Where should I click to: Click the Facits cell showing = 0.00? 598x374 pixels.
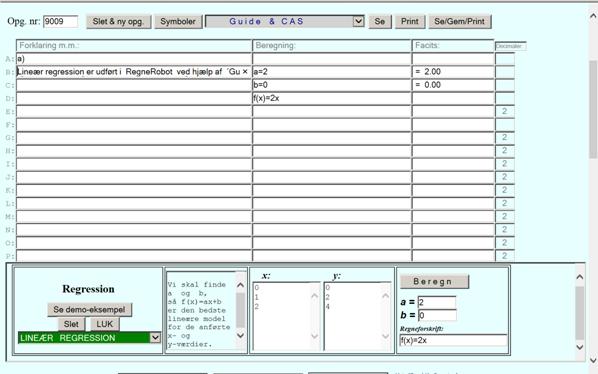(x=453, y=85)
